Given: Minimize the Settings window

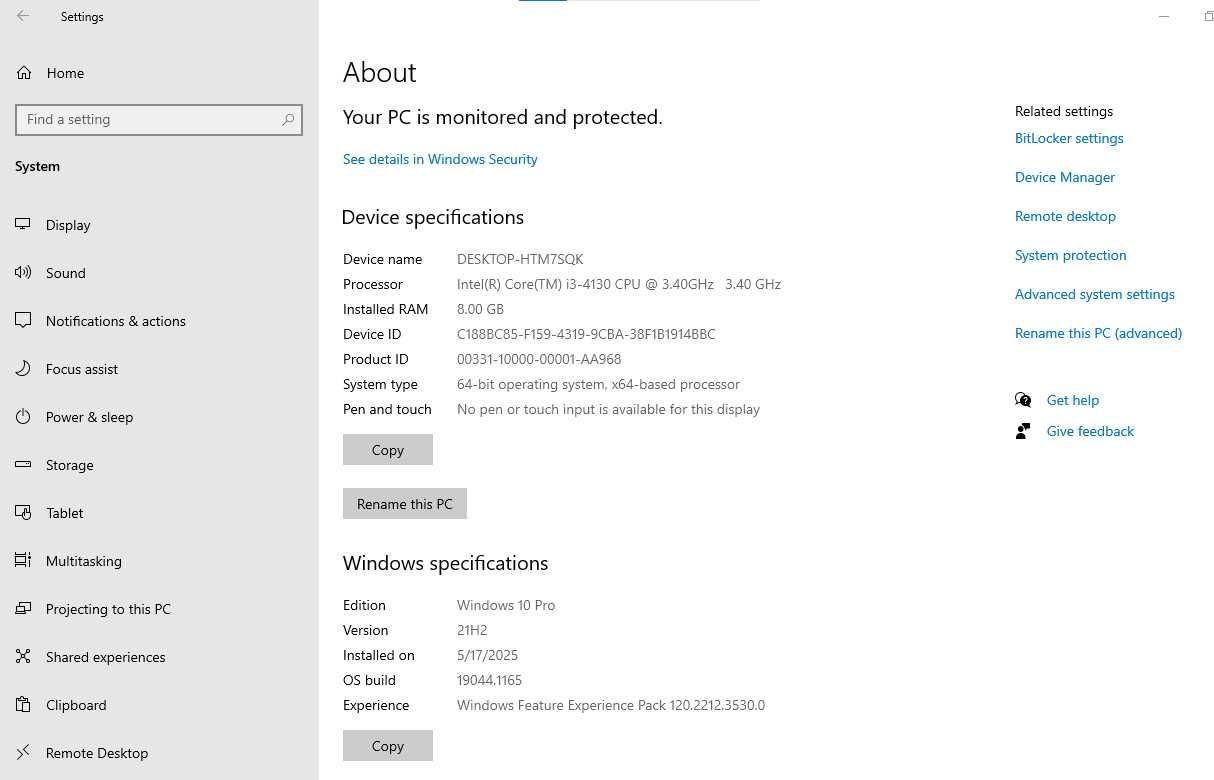Looking at the screenshot, I should click(x=1164, y=16).
